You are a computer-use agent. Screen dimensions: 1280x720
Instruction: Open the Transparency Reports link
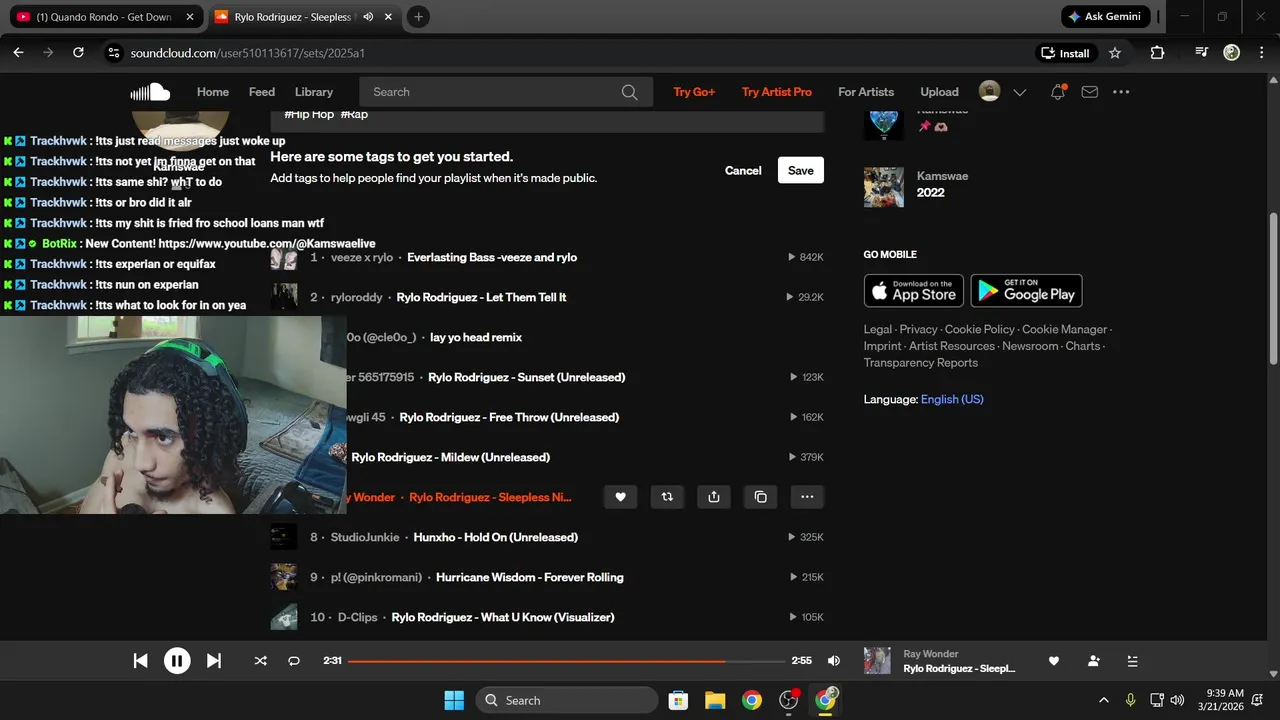921,363
